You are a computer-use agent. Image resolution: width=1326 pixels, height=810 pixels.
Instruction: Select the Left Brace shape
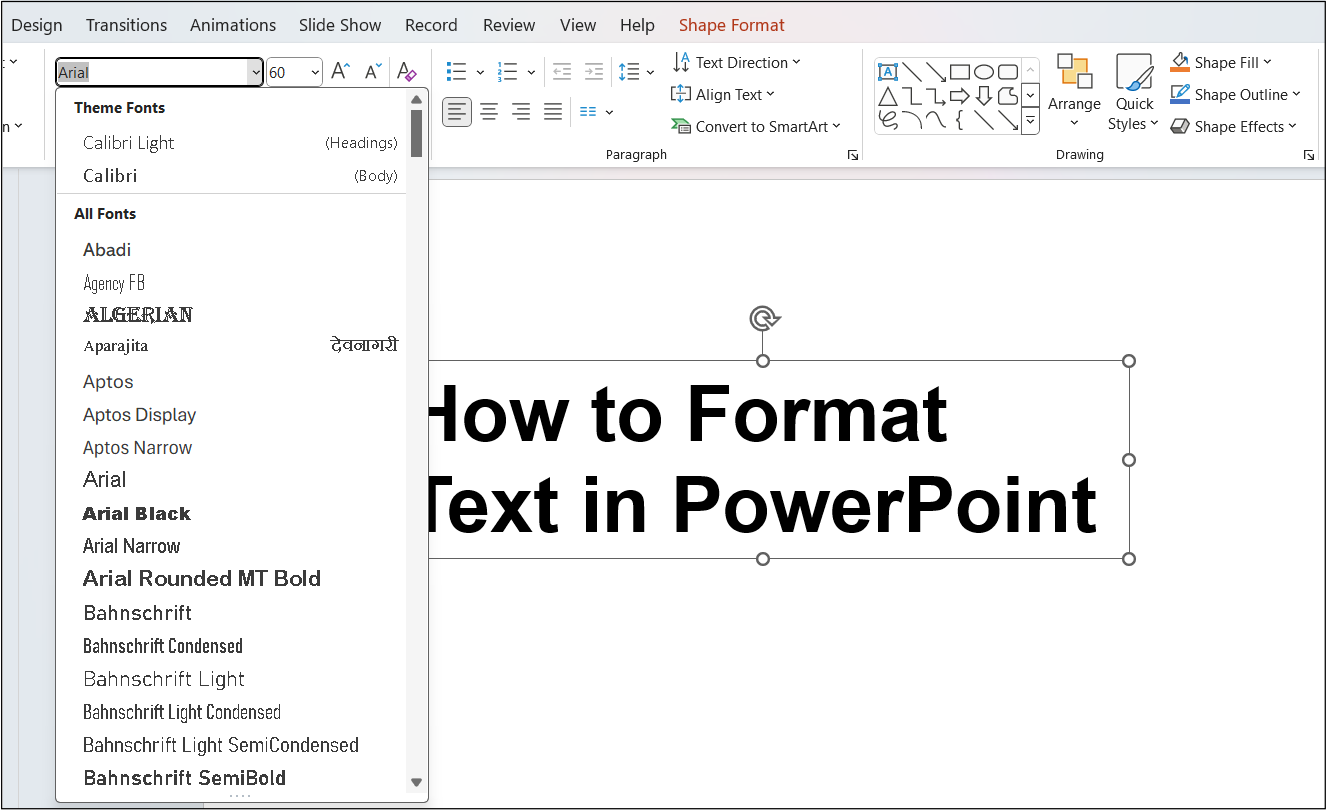click(960, 120)
